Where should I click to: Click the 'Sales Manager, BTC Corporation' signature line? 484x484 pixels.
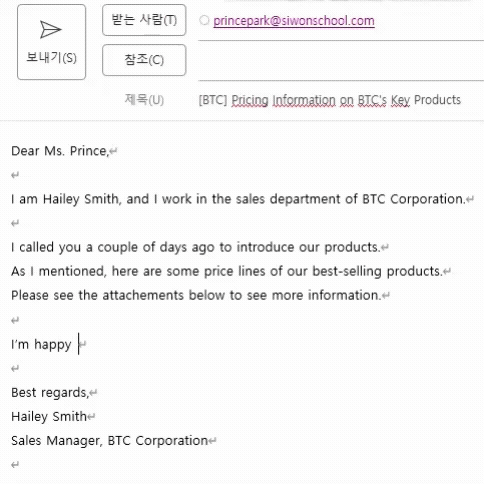click(109, 441)
